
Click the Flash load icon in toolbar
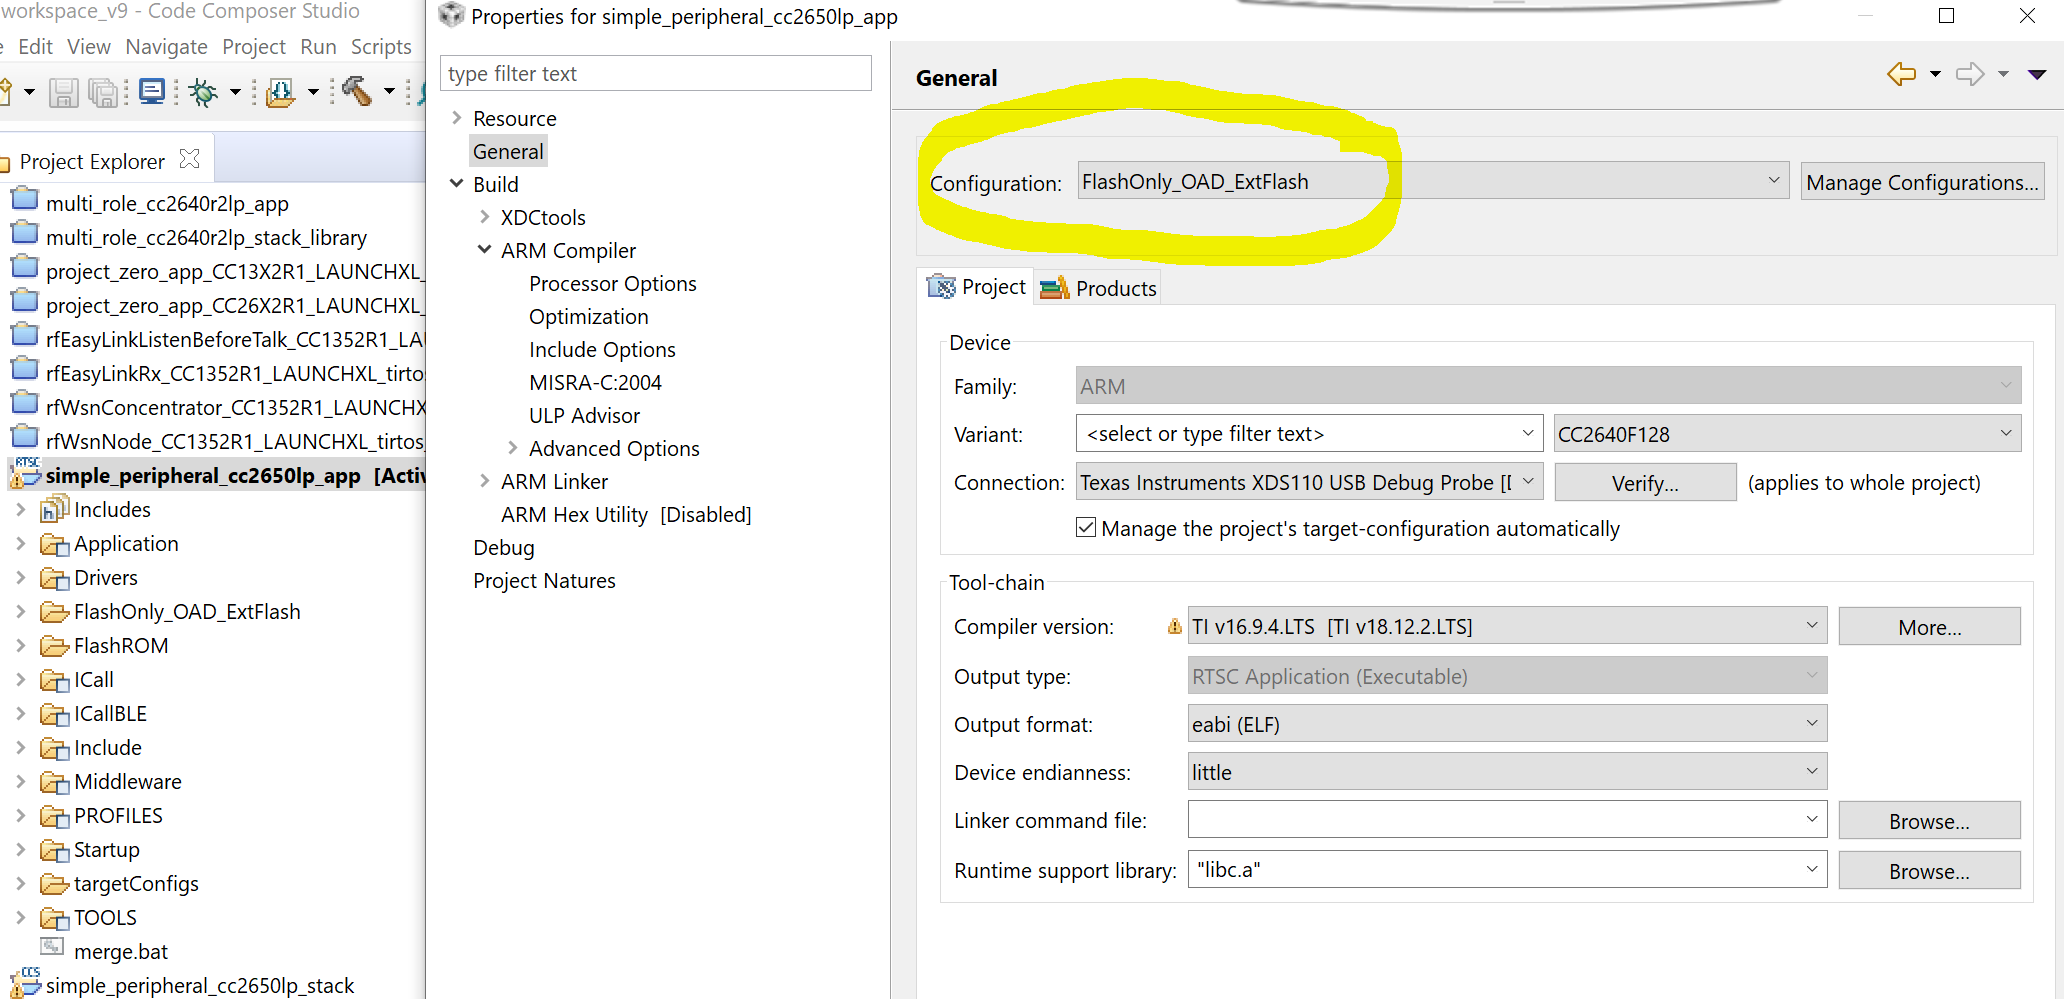click(281, 93)
